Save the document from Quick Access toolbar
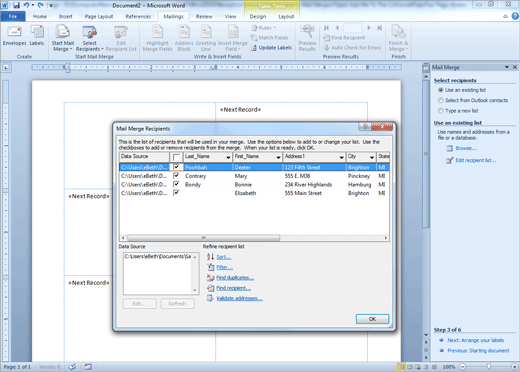 click(x=16, y=5)
